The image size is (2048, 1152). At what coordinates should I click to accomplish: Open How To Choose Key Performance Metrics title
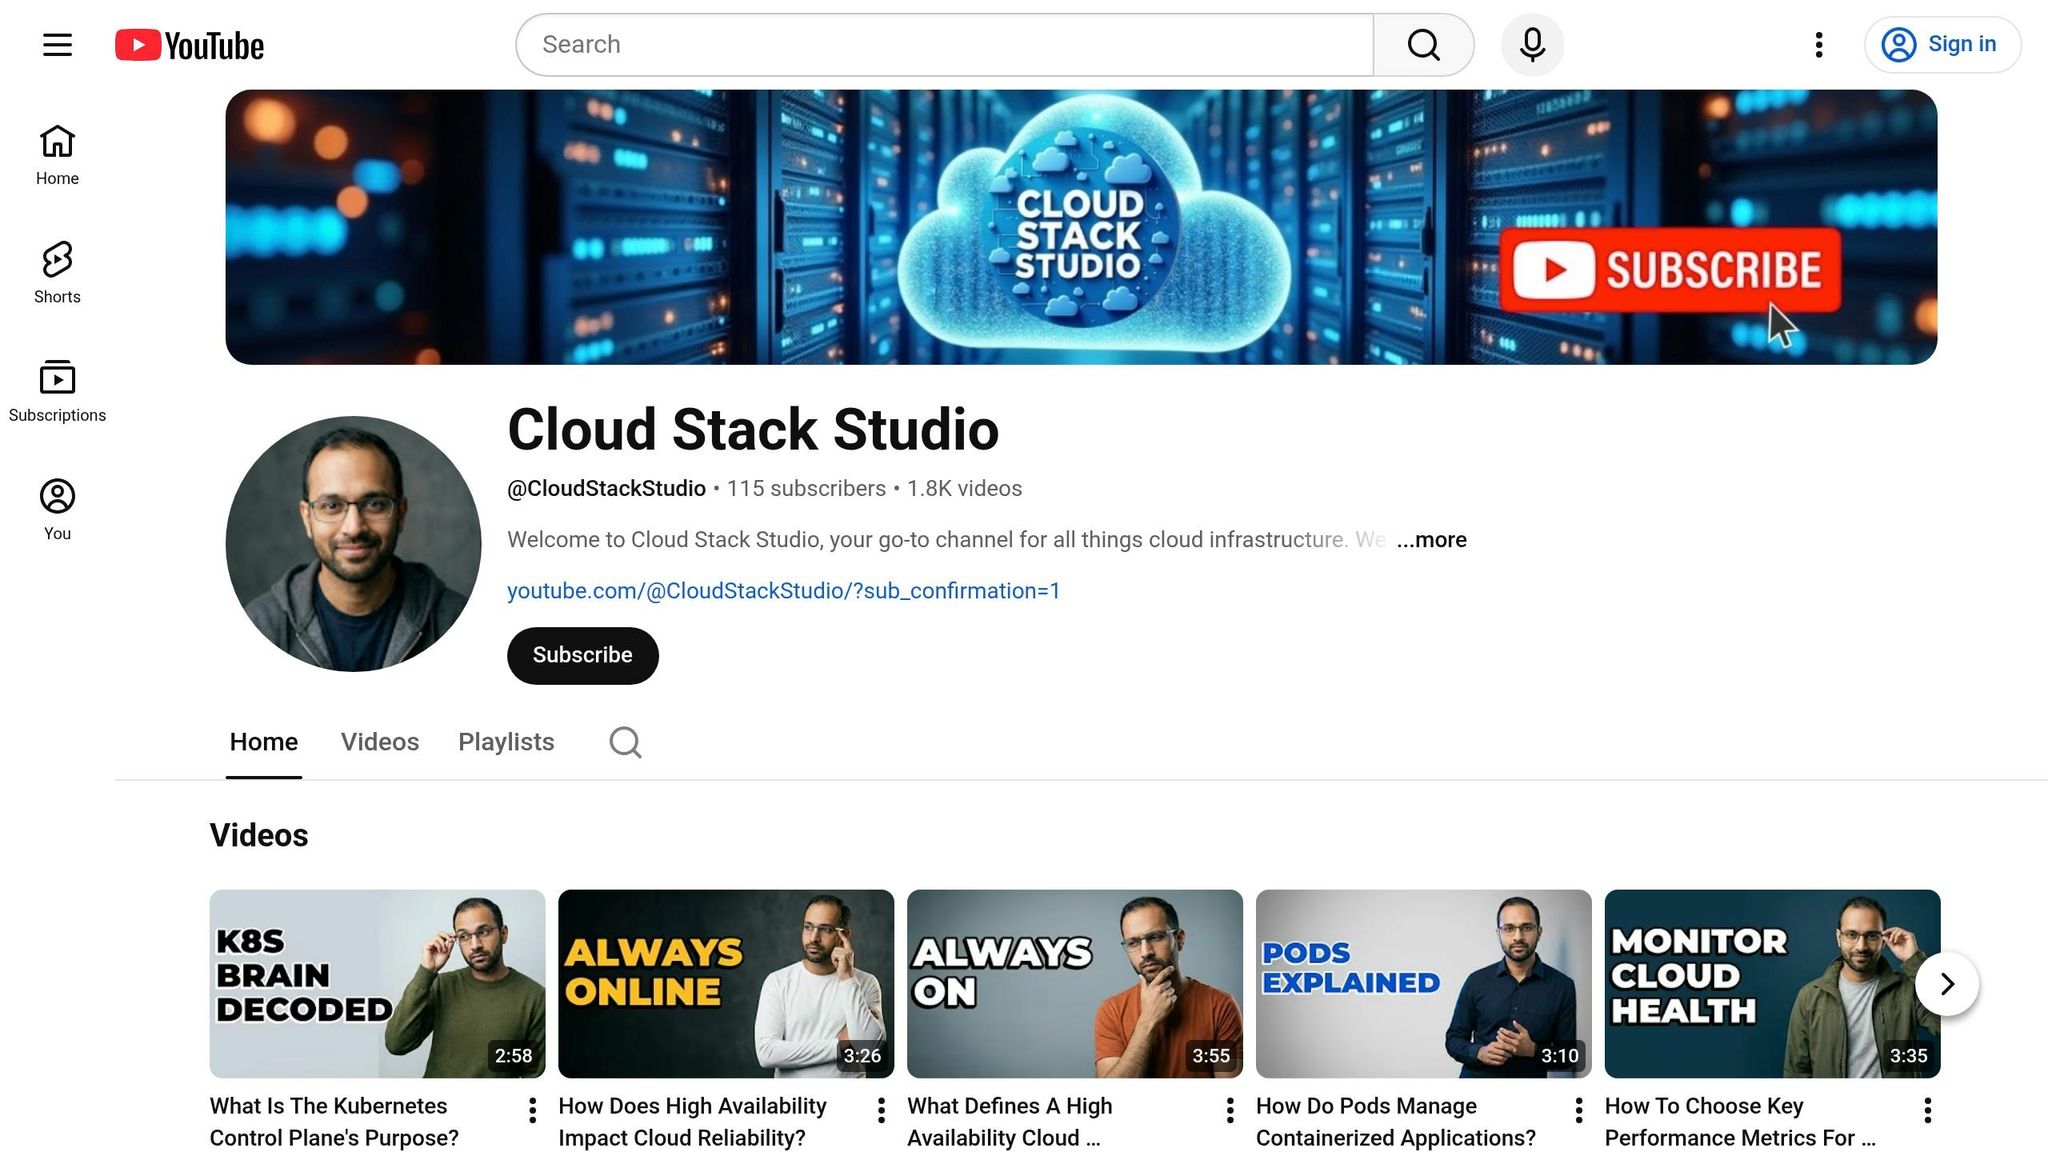(1740, 1122)
